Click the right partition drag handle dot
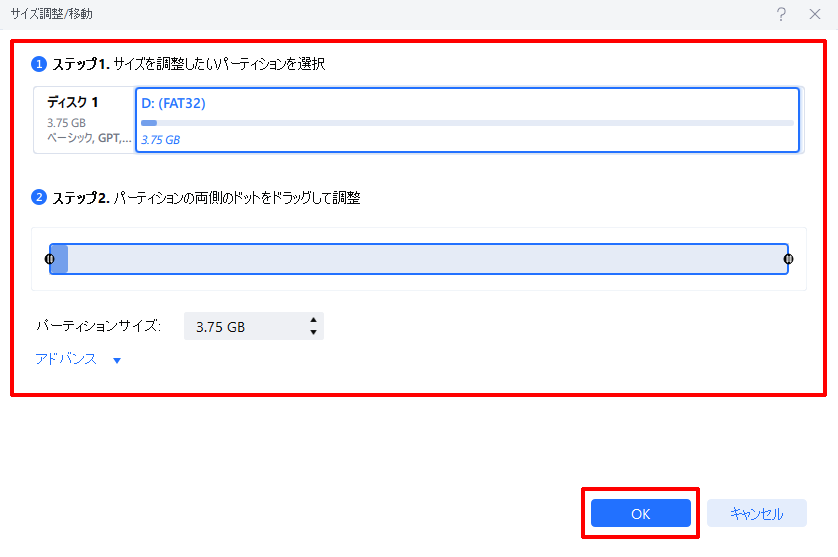The width and height of the screenshot is (838, 557). pyautogui.click(x=789, y=260)
